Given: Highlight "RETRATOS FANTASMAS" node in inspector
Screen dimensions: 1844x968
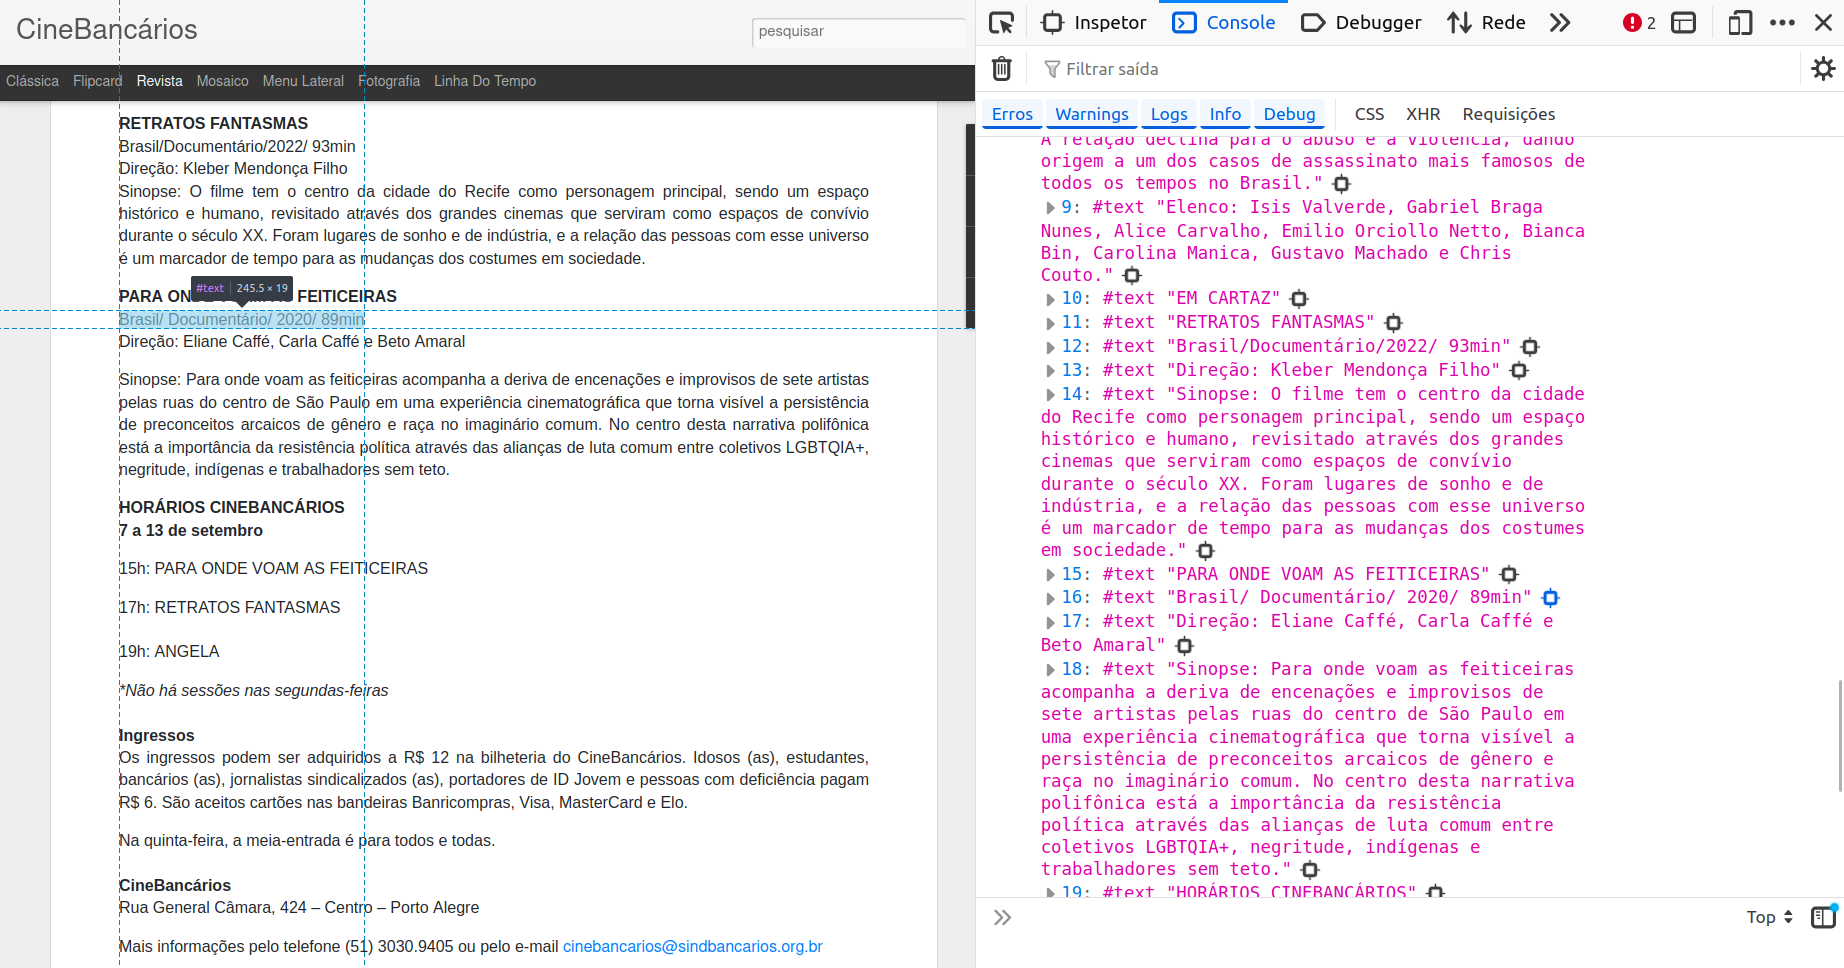Looking at the screenshot, I should coord(1393,323).
